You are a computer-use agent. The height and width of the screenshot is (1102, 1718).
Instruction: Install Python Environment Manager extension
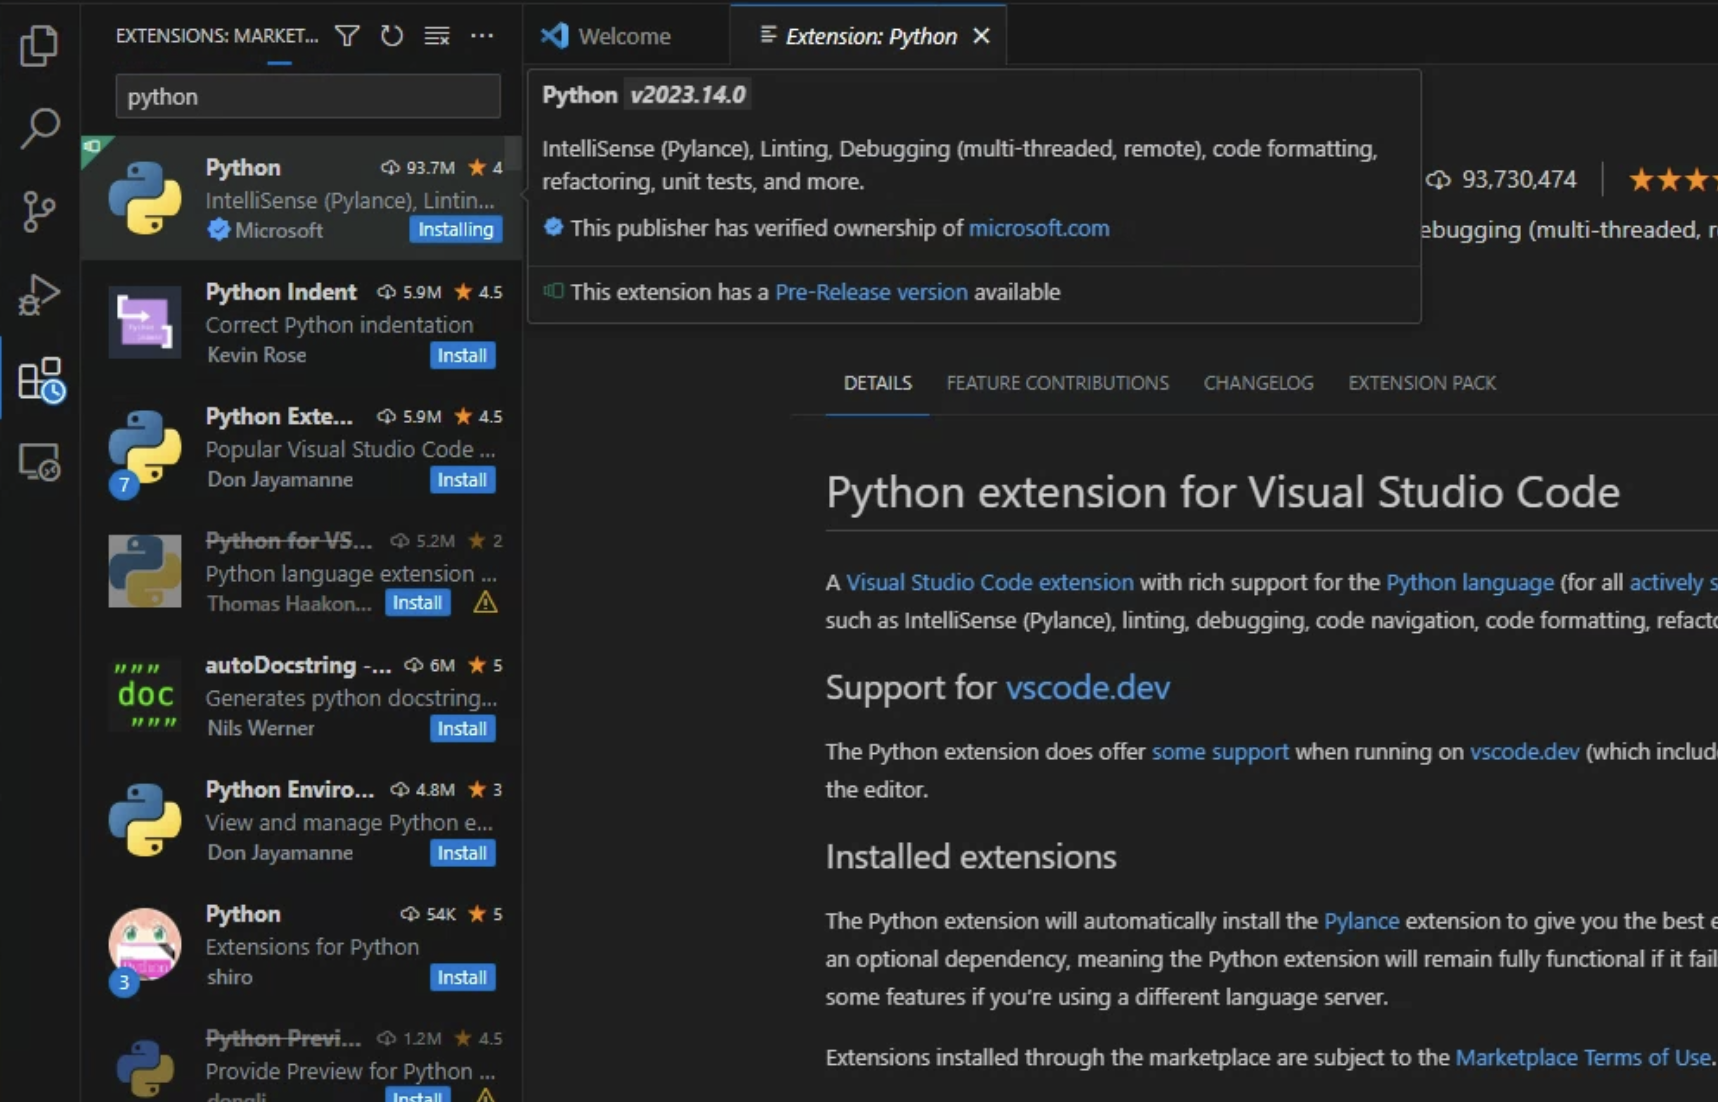(462, 853)
